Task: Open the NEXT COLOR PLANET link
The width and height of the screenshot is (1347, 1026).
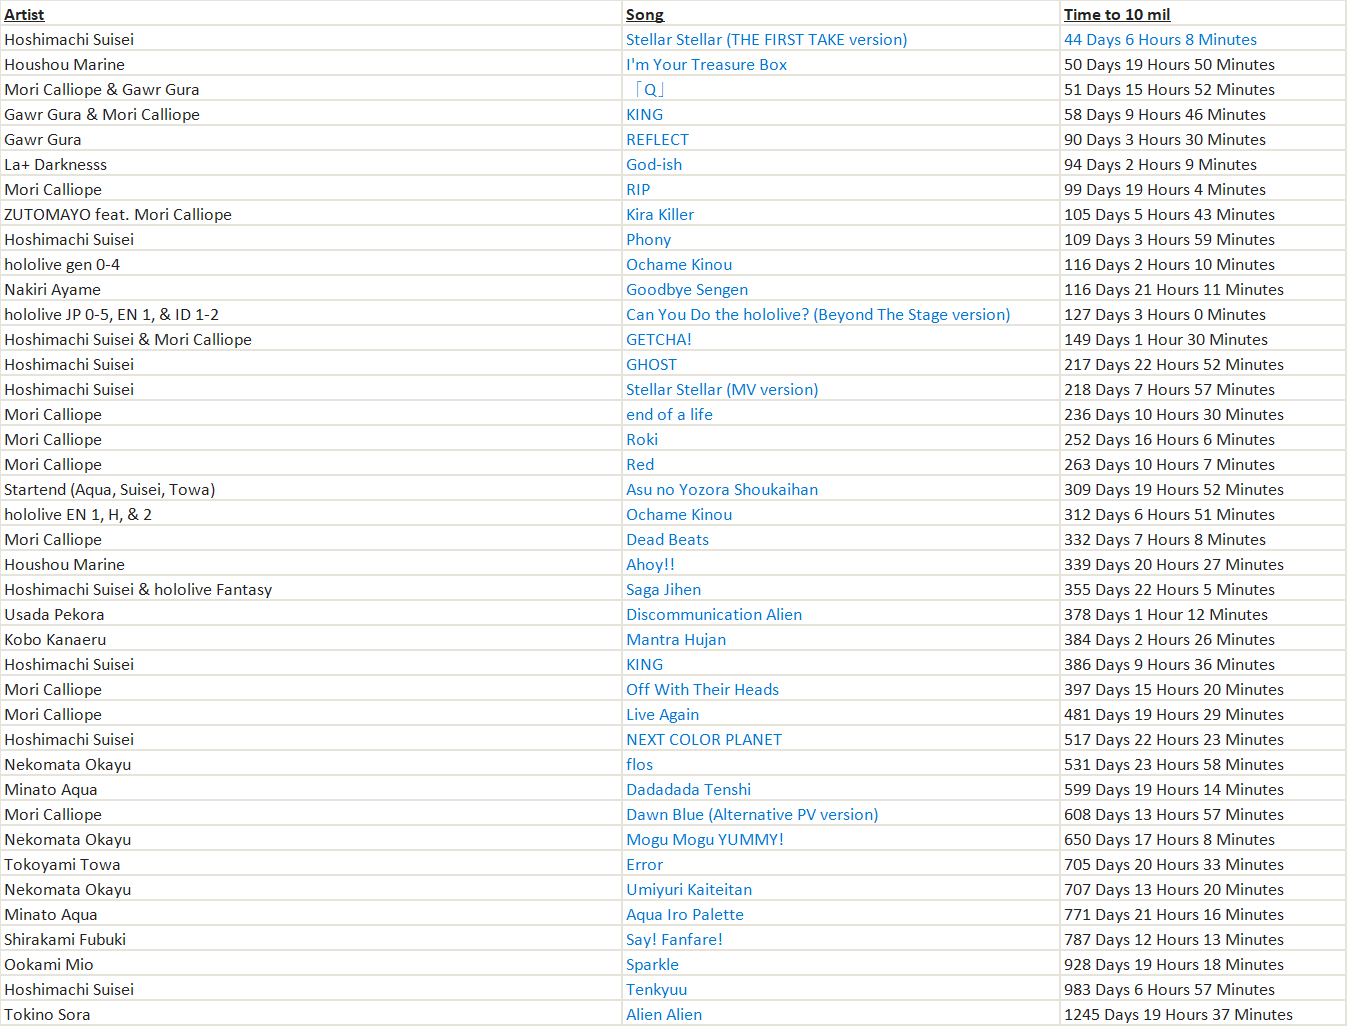Action: [x=704, y=740]
